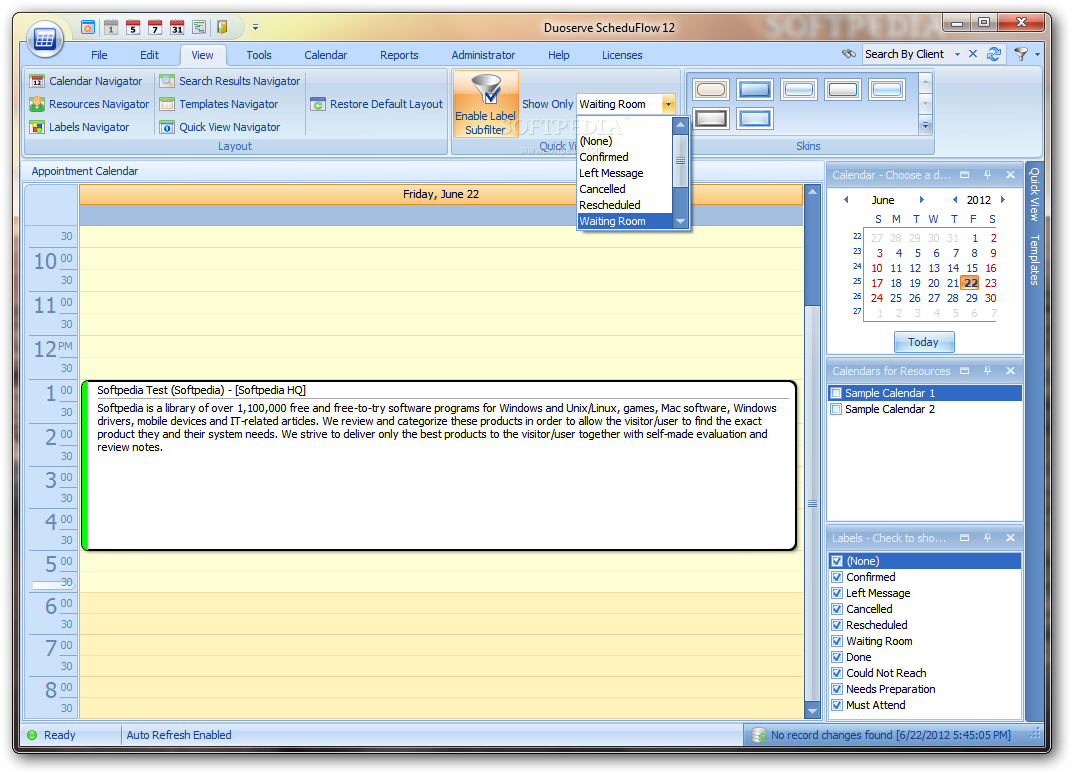Image resolution: width=1072 pixels, height=774 pixels.
Task: Open the ScheduFlow application orb menu
Action: coord(45,39)
